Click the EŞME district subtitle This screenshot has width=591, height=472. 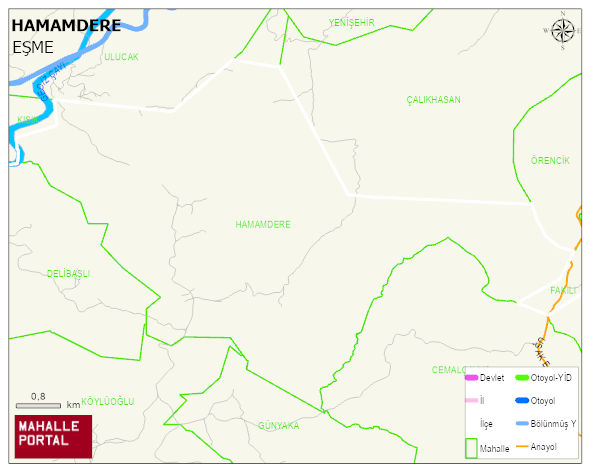coord(33,48)
